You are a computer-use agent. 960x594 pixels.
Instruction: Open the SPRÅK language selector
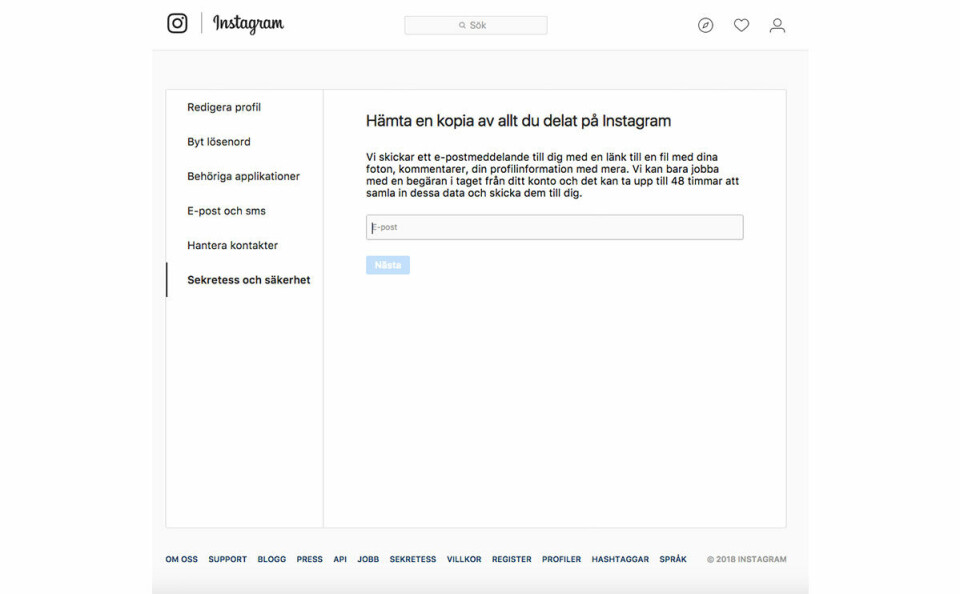pyautogui.click(x=673, y=559)
